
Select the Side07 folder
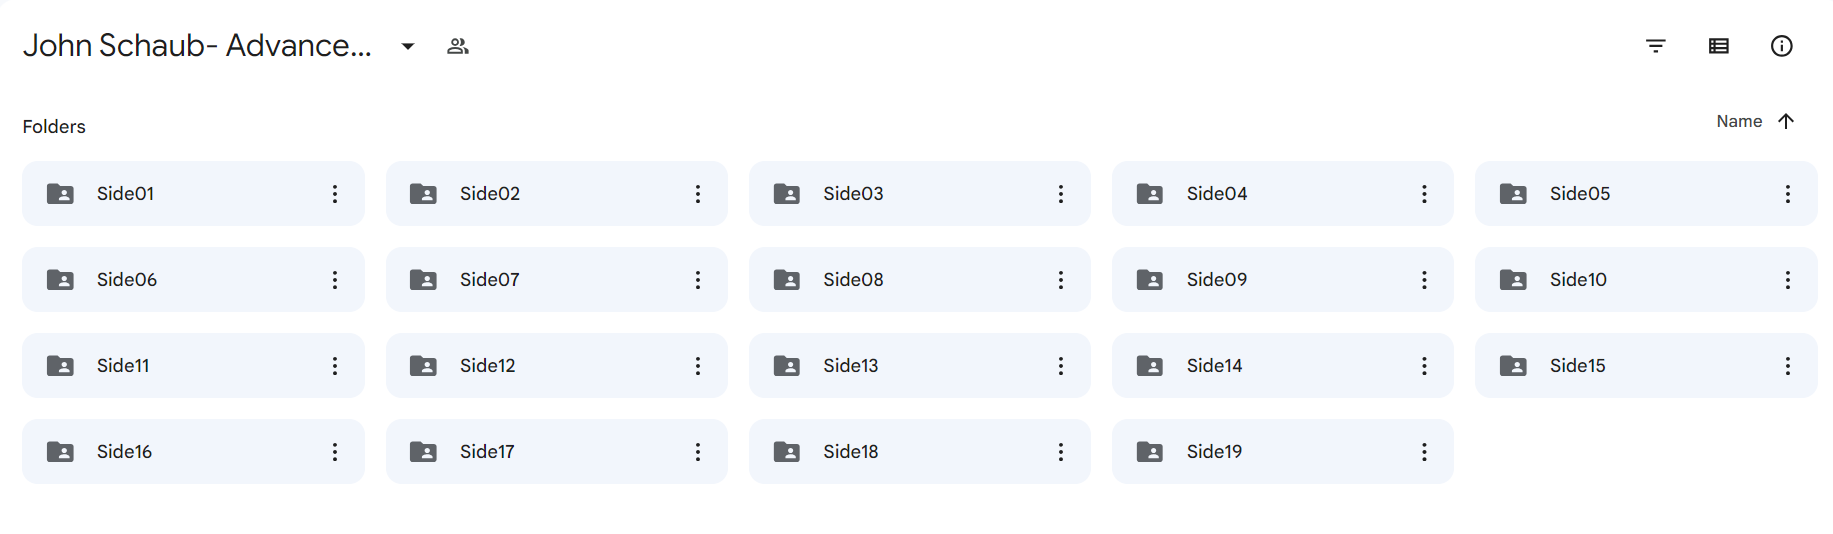(556, 280)
